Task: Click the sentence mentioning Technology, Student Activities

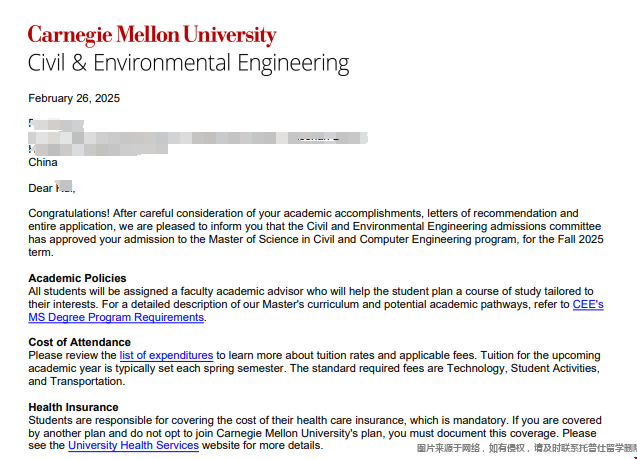Action: [x=314, y=375]
